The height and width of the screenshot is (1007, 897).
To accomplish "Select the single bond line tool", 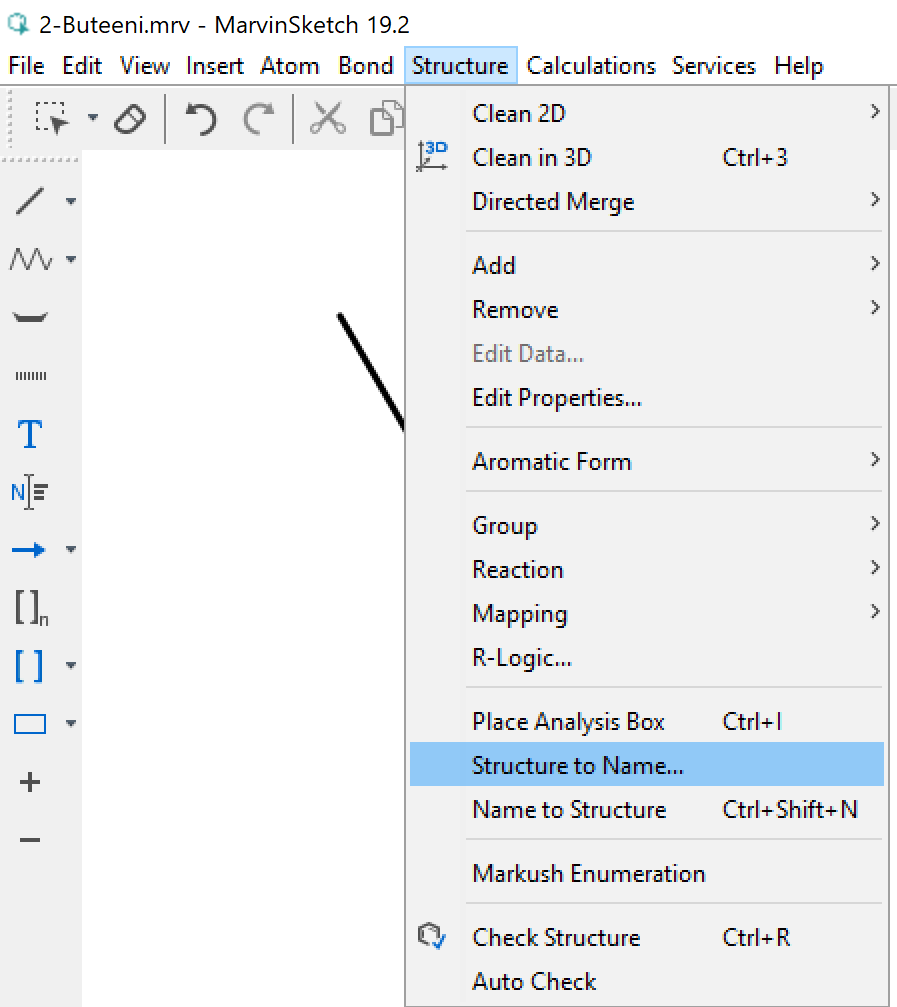I will pyautogui.click(x=30, y=201).
